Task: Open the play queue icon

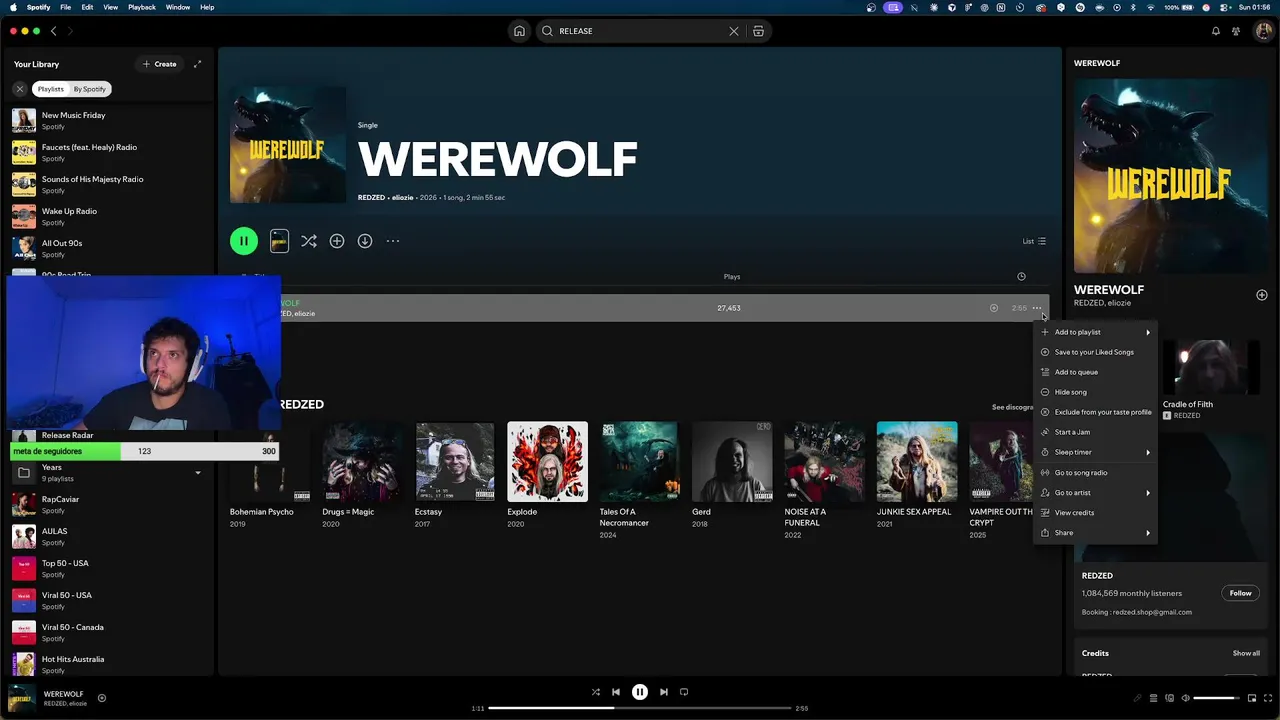Action: tap(1153, 698)
